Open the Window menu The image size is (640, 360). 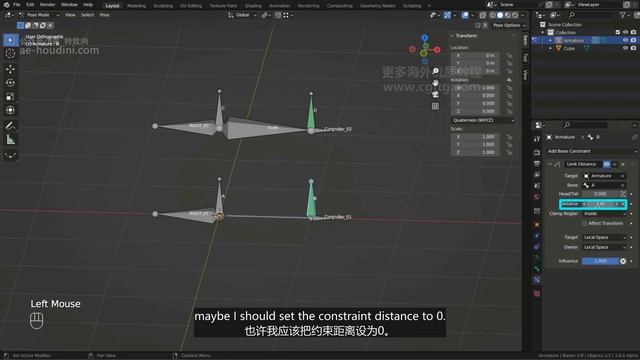[69, 5]
